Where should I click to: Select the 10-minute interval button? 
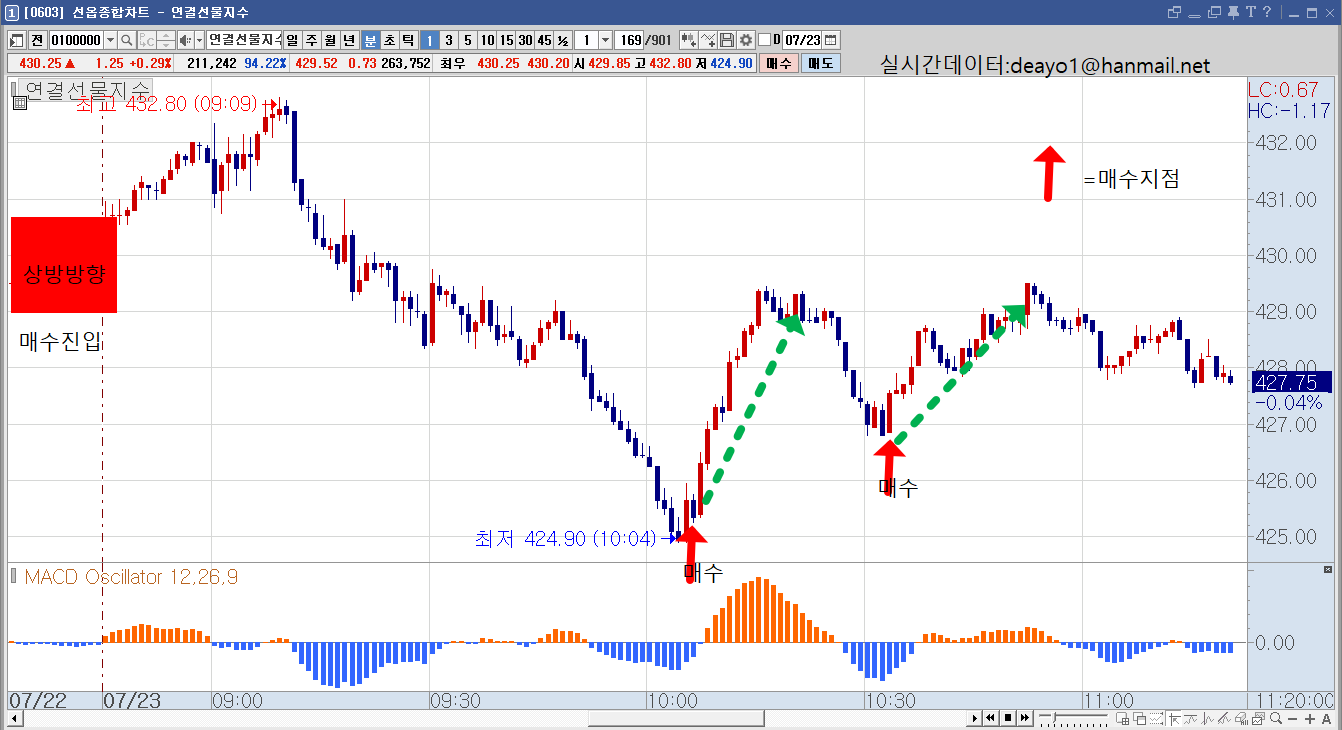[x=487, y=40]
